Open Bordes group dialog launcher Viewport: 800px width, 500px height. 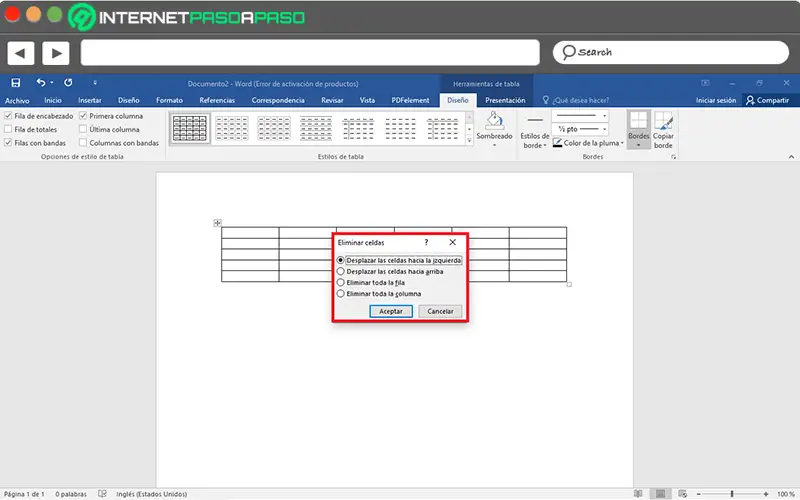(673, 157)
